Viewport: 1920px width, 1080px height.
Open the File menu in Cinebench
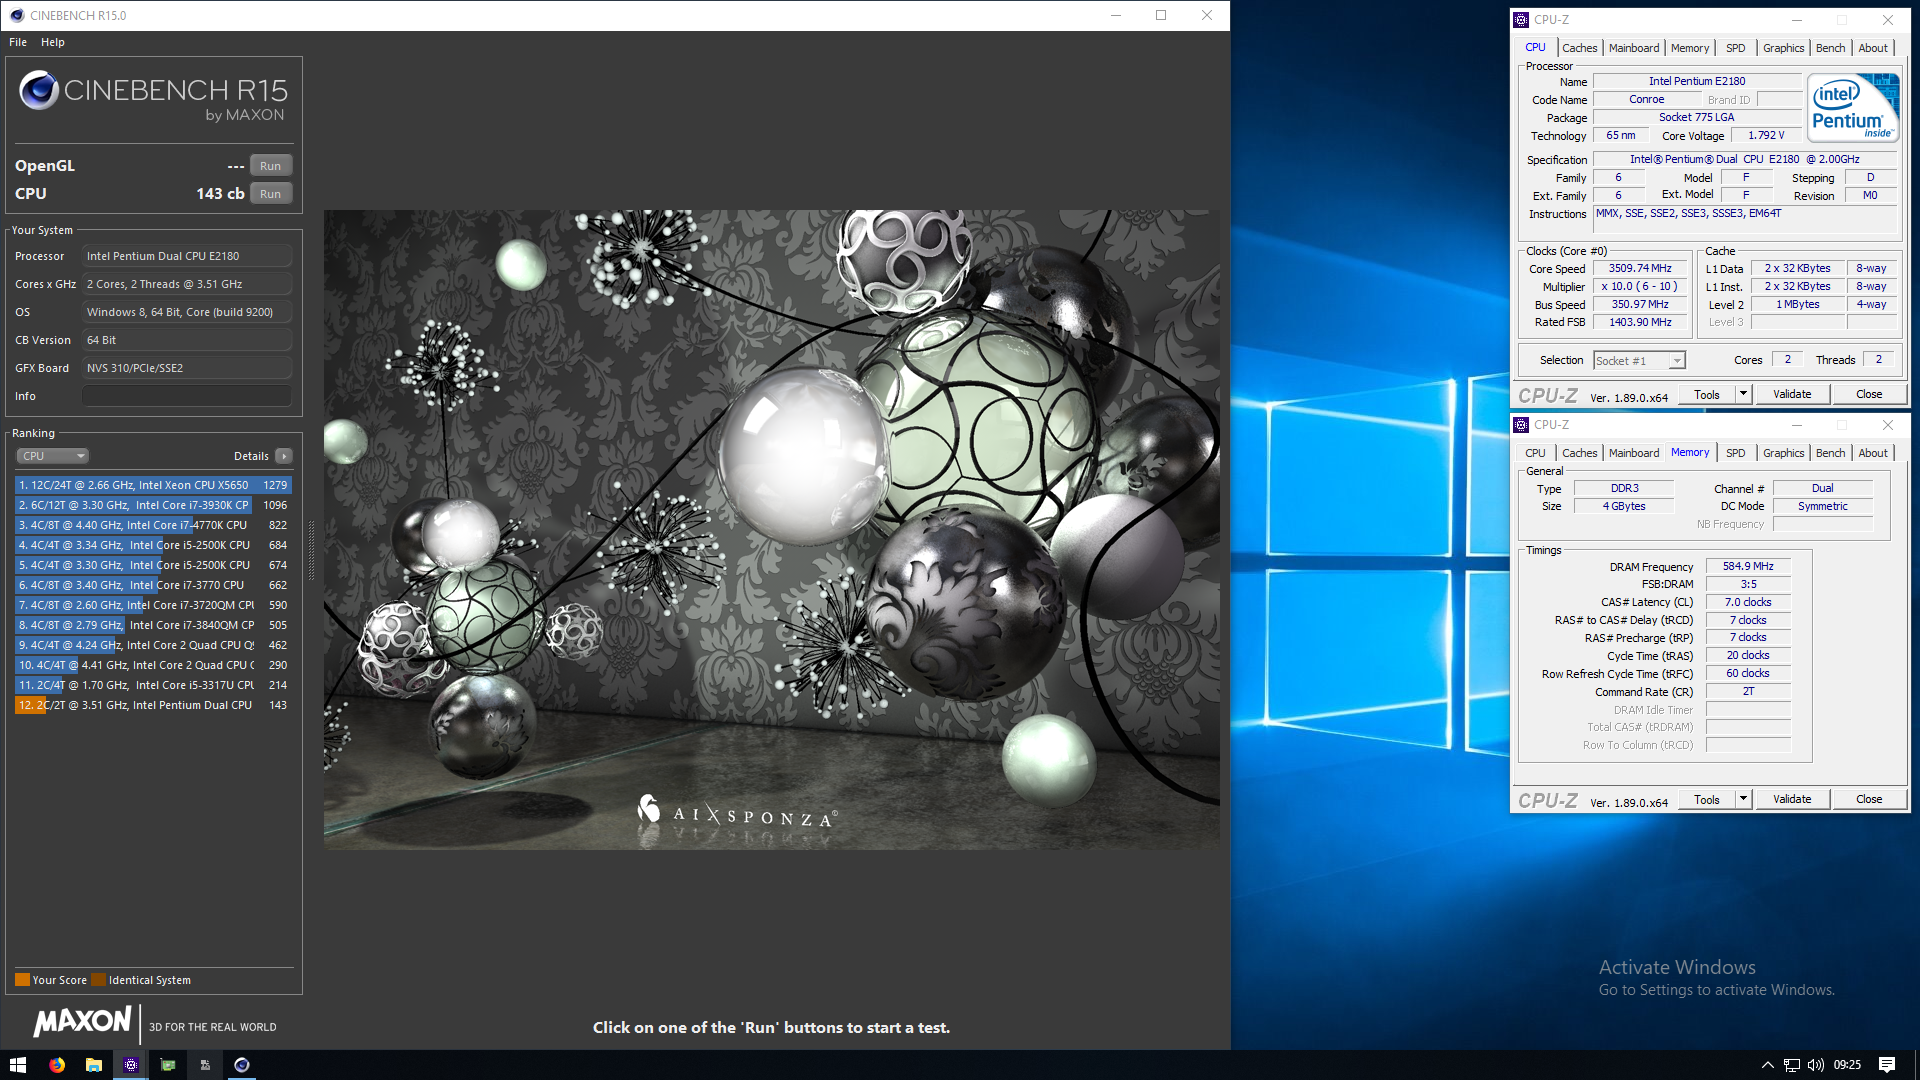(x=18, y=42)
